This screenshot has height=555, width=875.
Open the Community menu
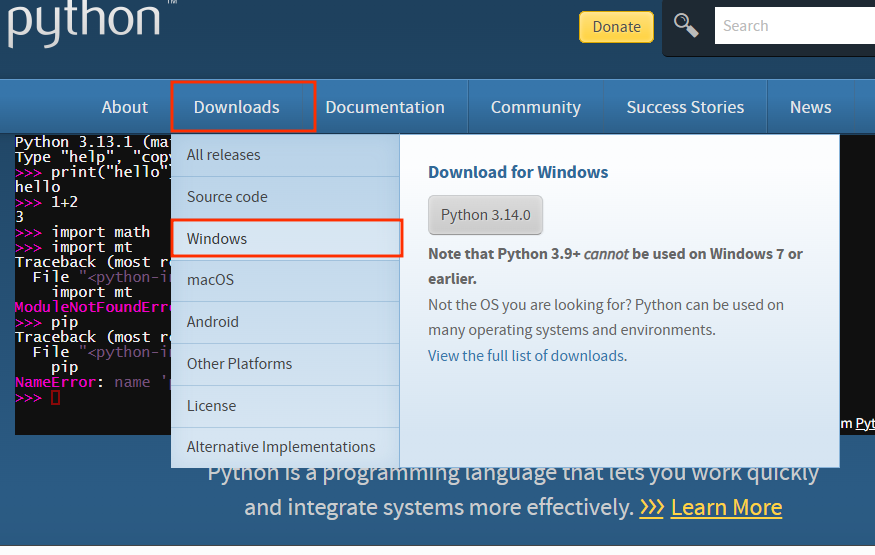(536, 107)
